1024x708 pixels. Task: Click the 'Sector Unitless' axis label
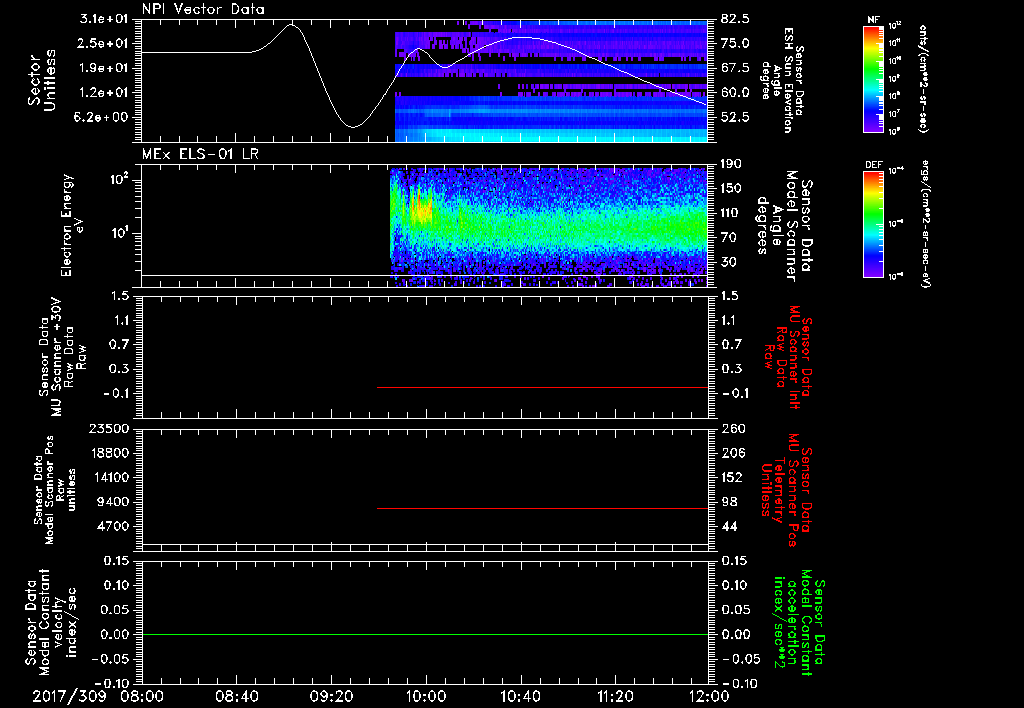[x=41, y=80]
